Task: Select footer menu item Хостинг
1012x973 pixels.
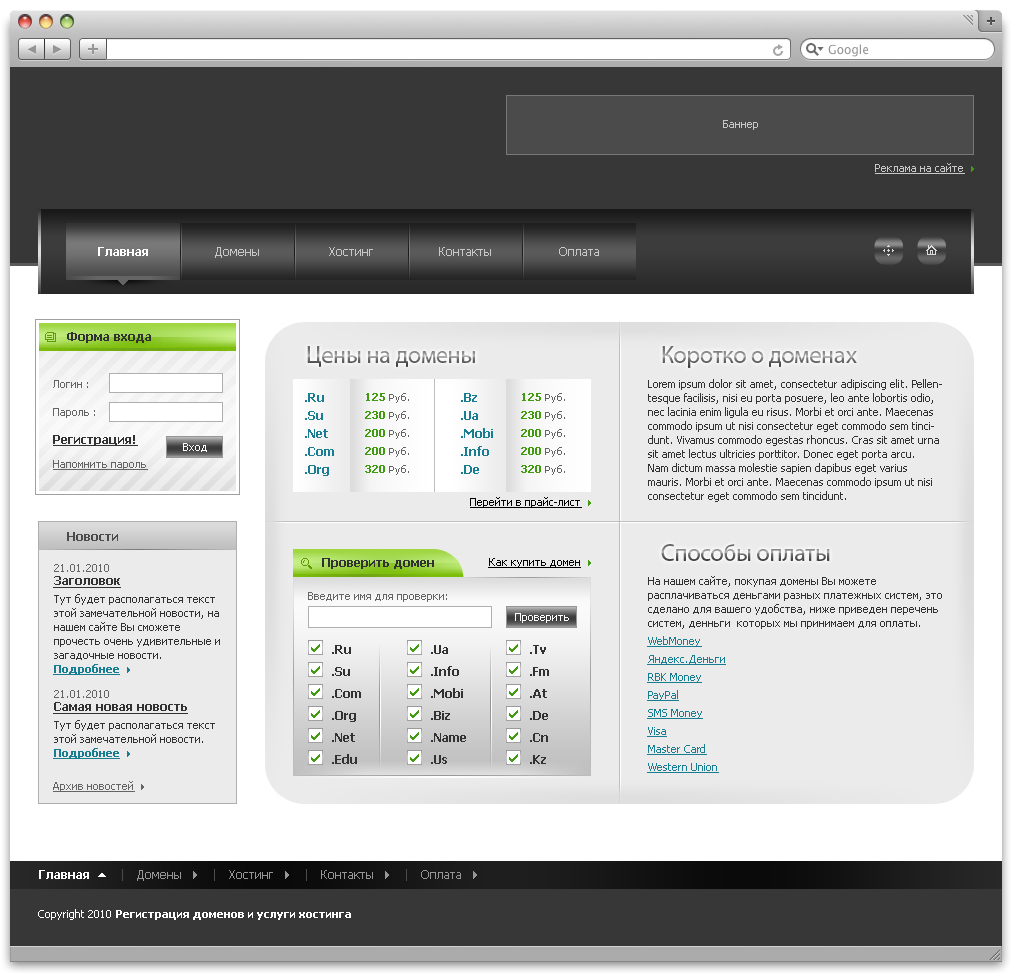Action: 250,875
